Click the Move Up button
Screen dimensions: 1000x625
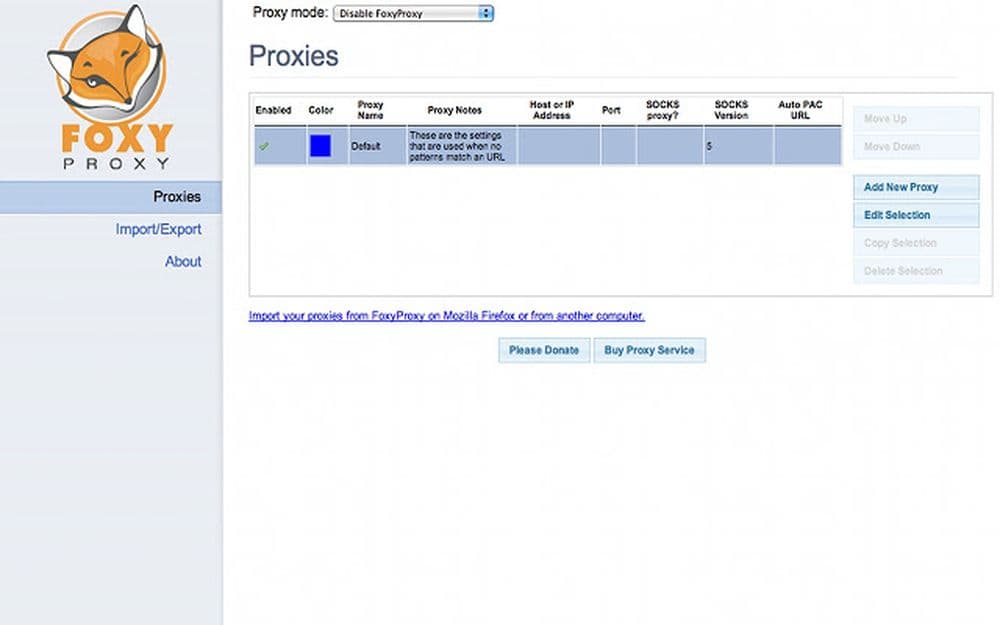click(x=914, y=118)
